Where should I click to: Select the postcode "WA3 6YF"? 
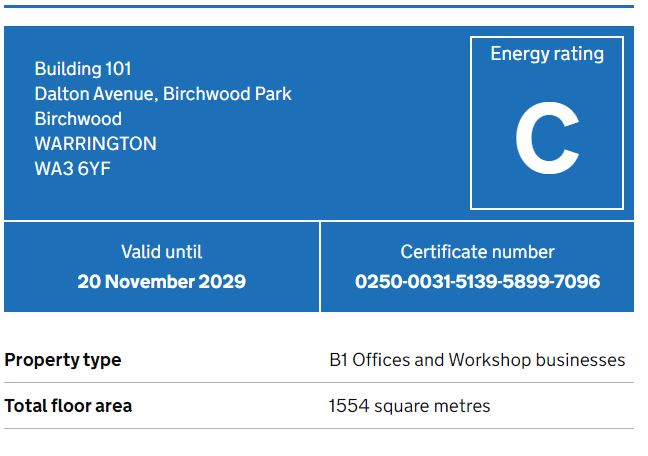coord(72,169)
